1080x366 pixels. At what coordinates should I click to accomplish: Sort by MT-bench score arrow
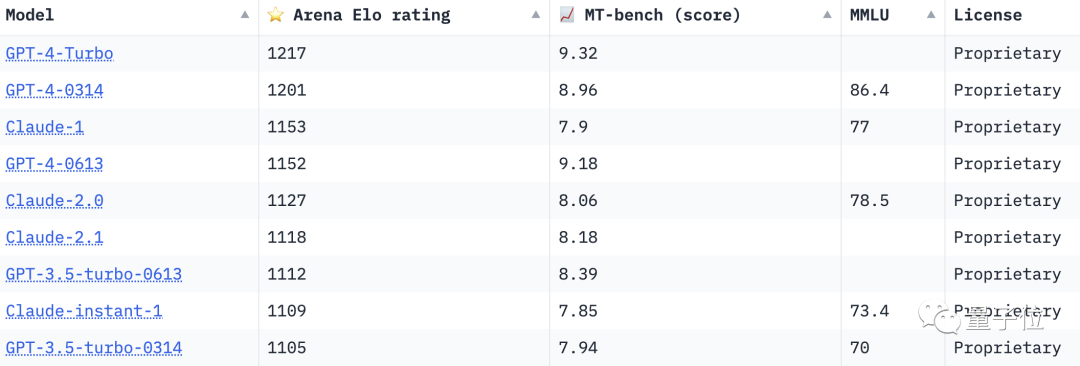click(827, 15)
